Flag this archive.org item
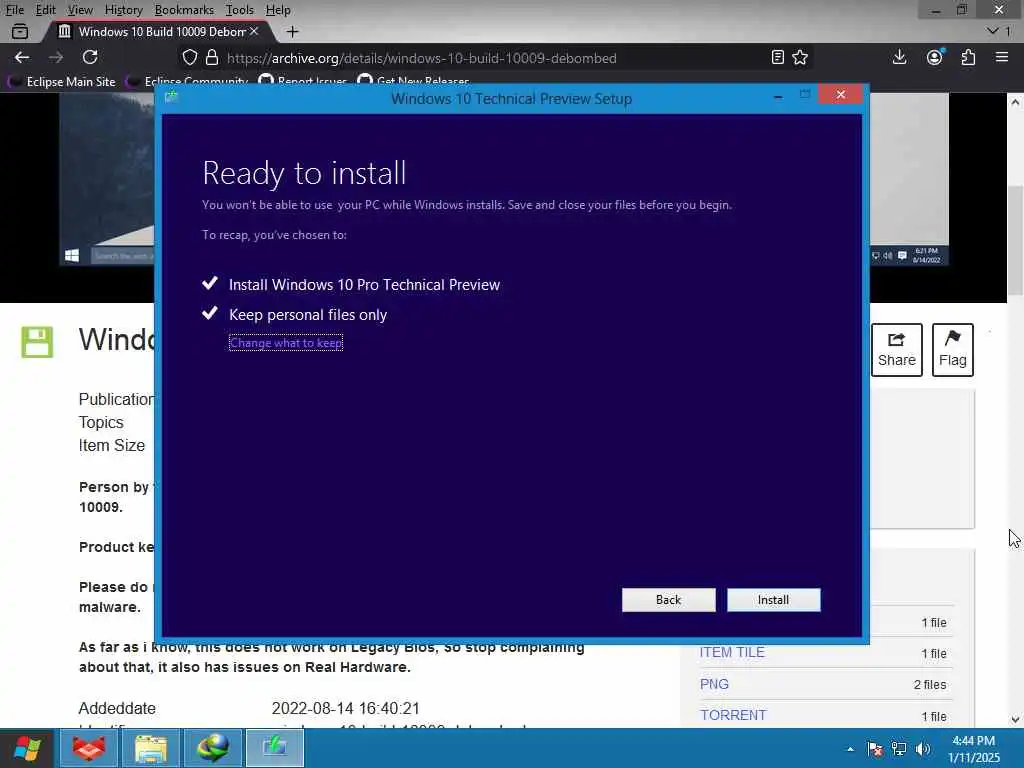 953,349
